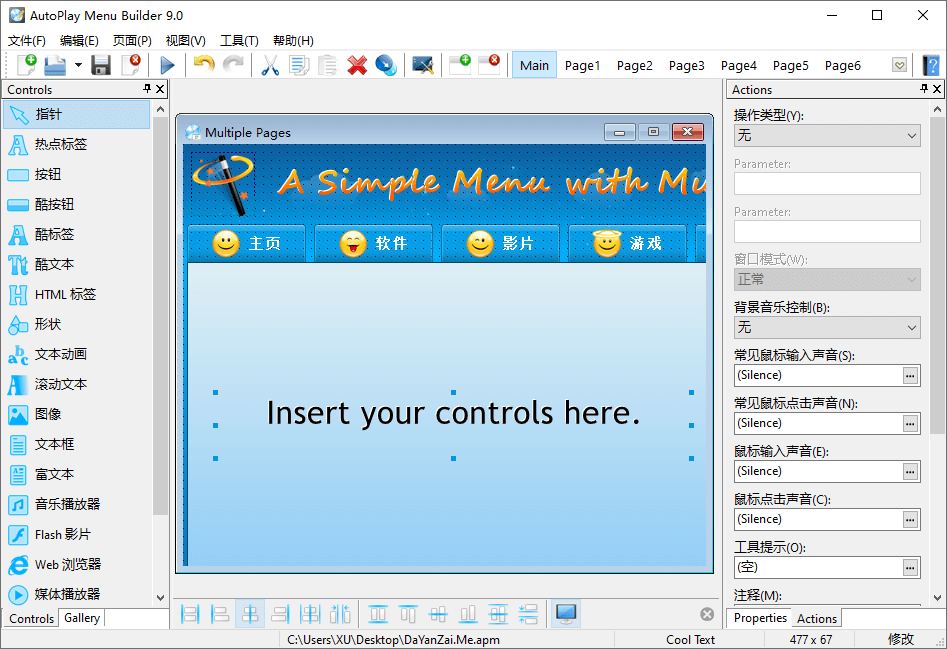Screen dimensions: 947x649
Task: Browse sound for 鼠标输入声音(E)
Action: tap(910, 472)
